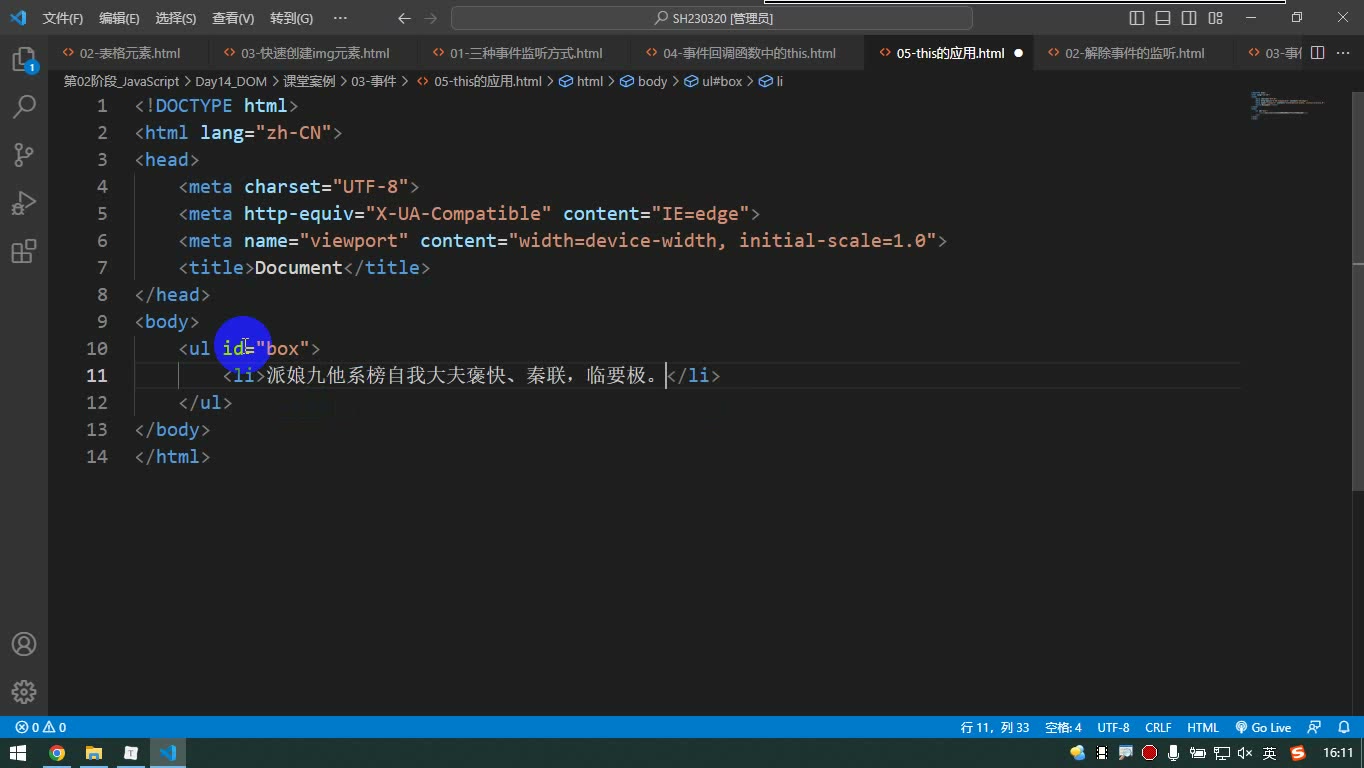Screen dimensions: 1364x768
Task: Change the HTML language mode
Action: (x=1203, y=728)
